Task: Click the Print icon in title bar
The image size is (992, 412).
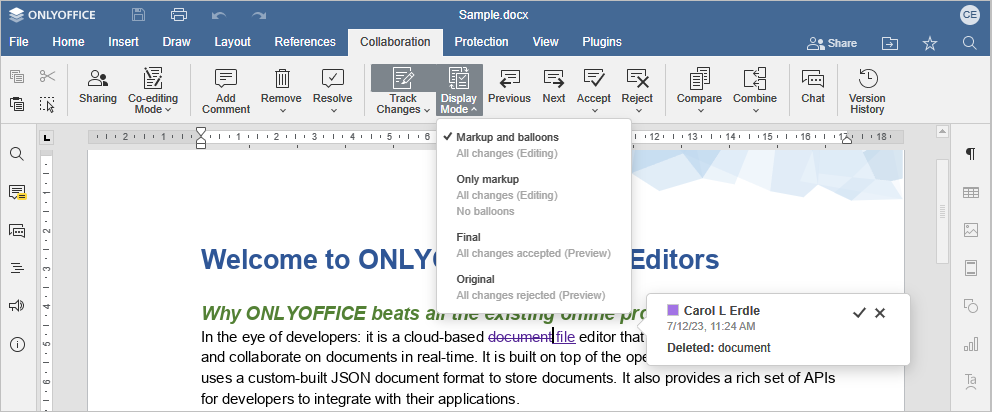Action: (x=179, y=15)
